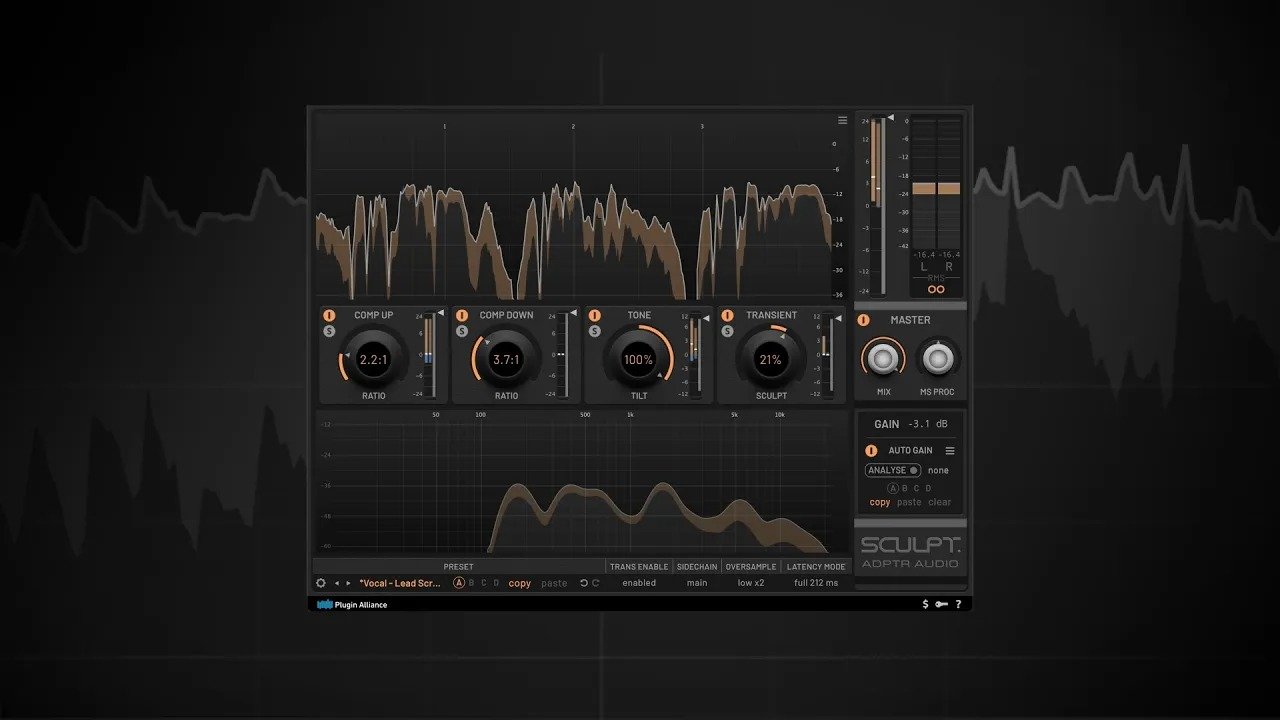Click the Plugin Alliance logo
1280x720 pixels.
pos(352,605)
